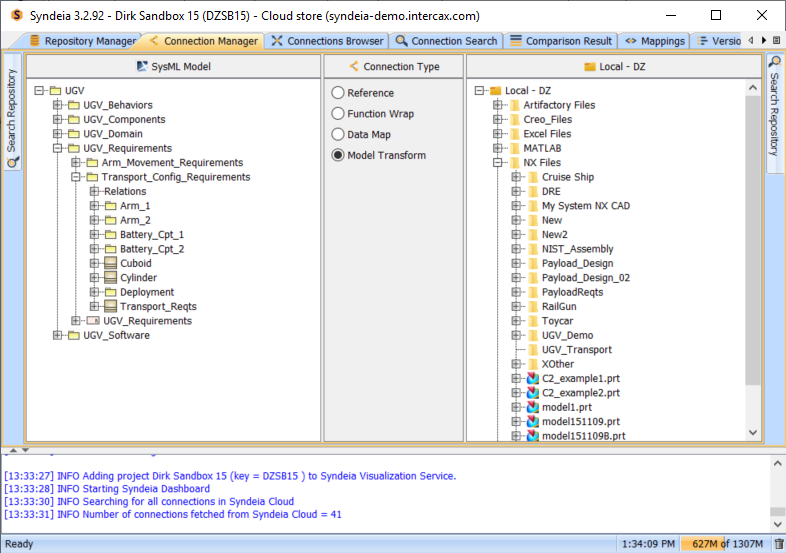Click model151109.prt NX part icon
Screen dimensions: 786x553
click(x=532, y=422)
